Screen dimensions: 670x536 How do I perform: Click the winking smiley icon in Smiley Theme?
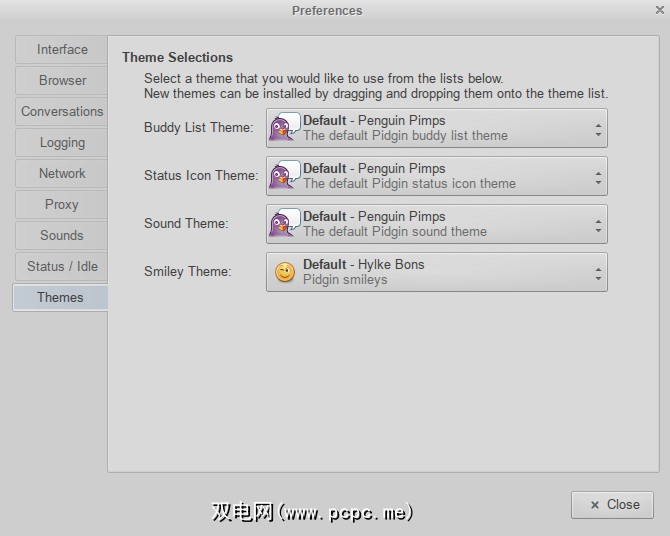[285, 272]
